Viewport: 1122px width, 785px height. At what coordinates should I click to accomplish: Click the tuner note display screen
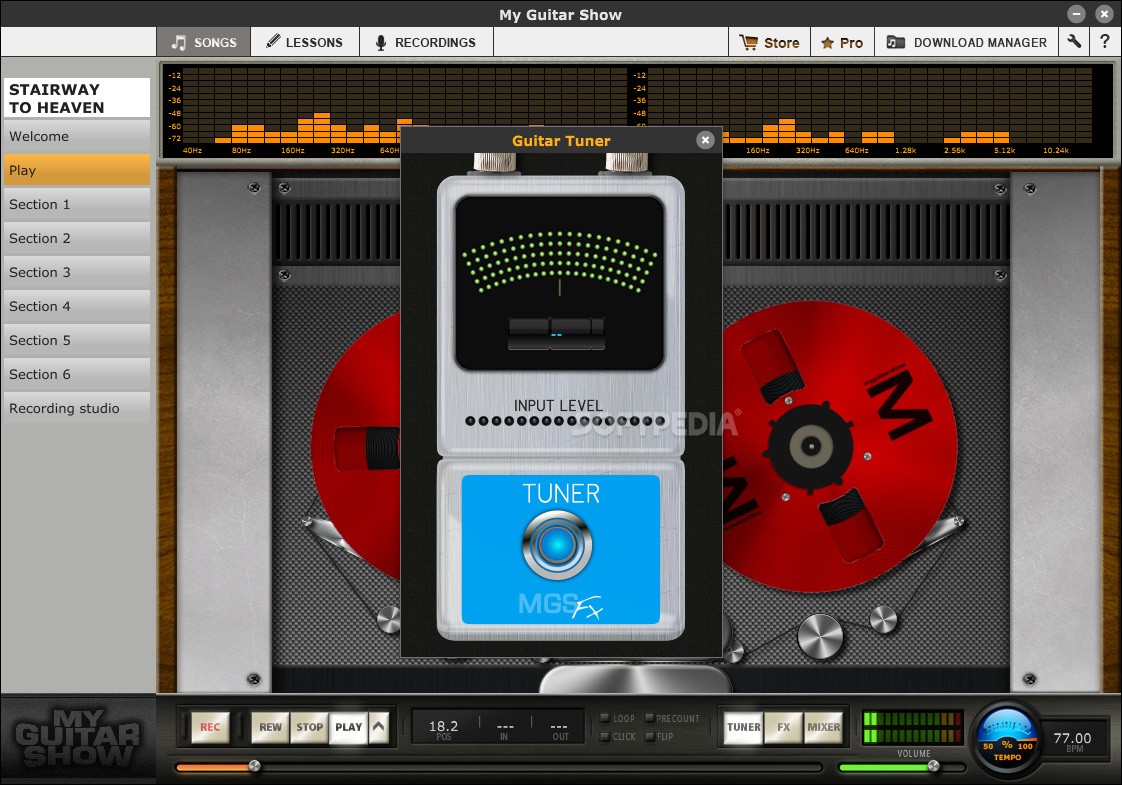click(557, 335)
